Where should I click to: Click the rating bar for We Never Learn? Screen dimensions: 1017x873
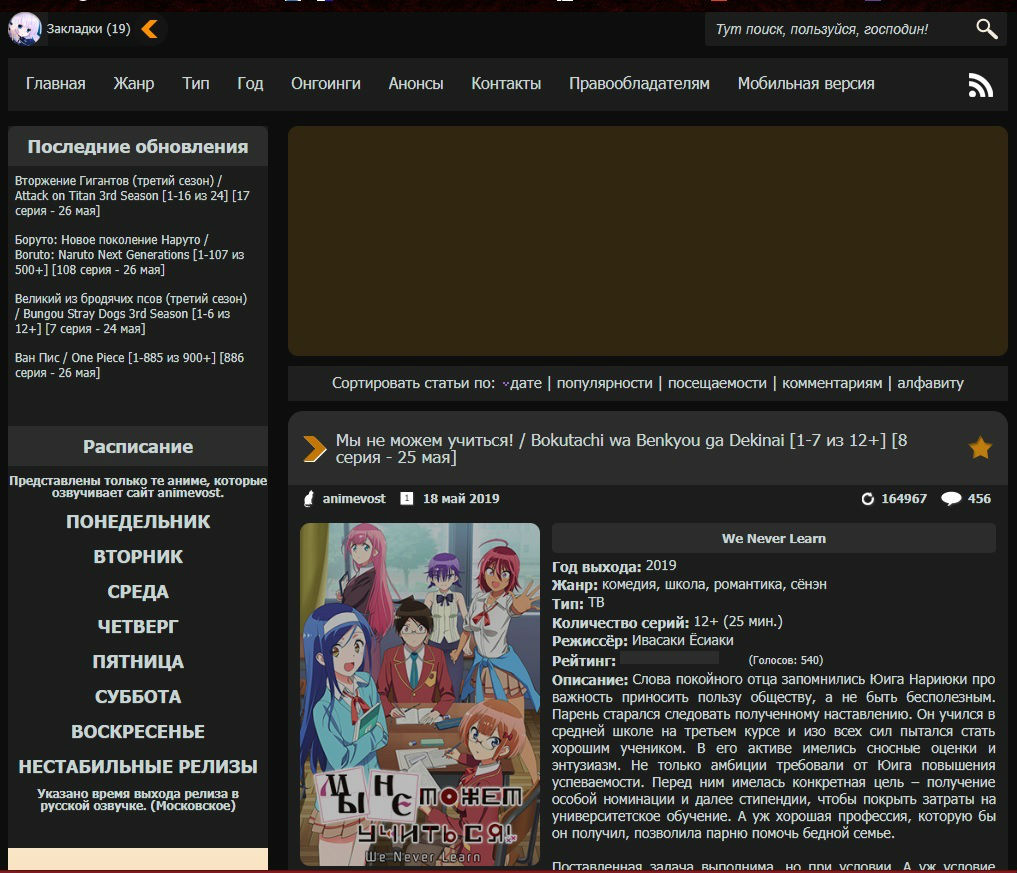[669, 659]
